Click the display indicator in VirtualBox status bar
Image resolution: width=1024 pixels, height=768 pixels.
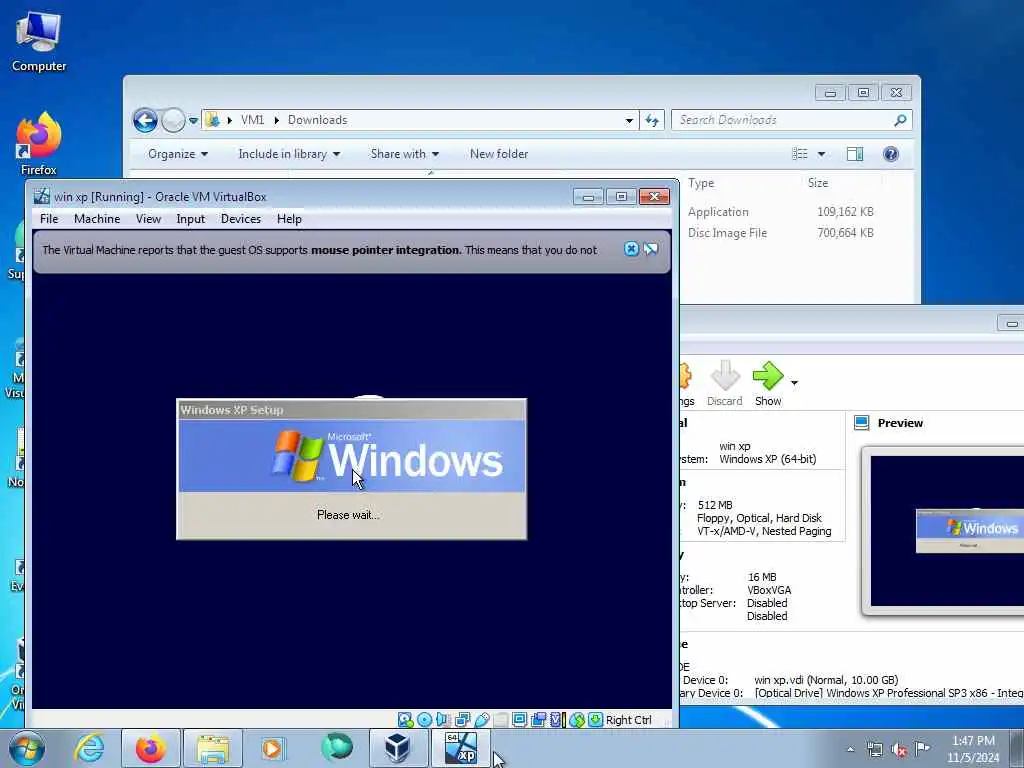[x=520, y=720]
